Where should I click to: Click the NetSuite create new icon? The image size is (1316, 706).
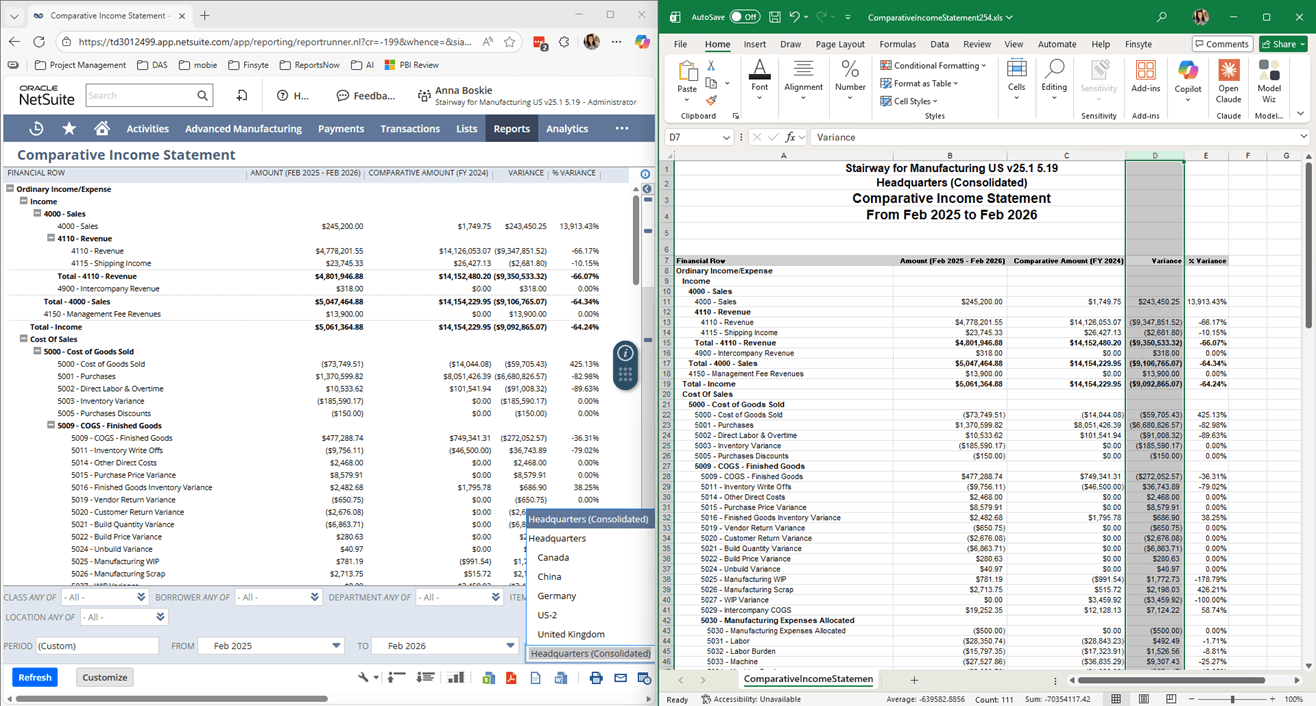(x=241, y=96)
